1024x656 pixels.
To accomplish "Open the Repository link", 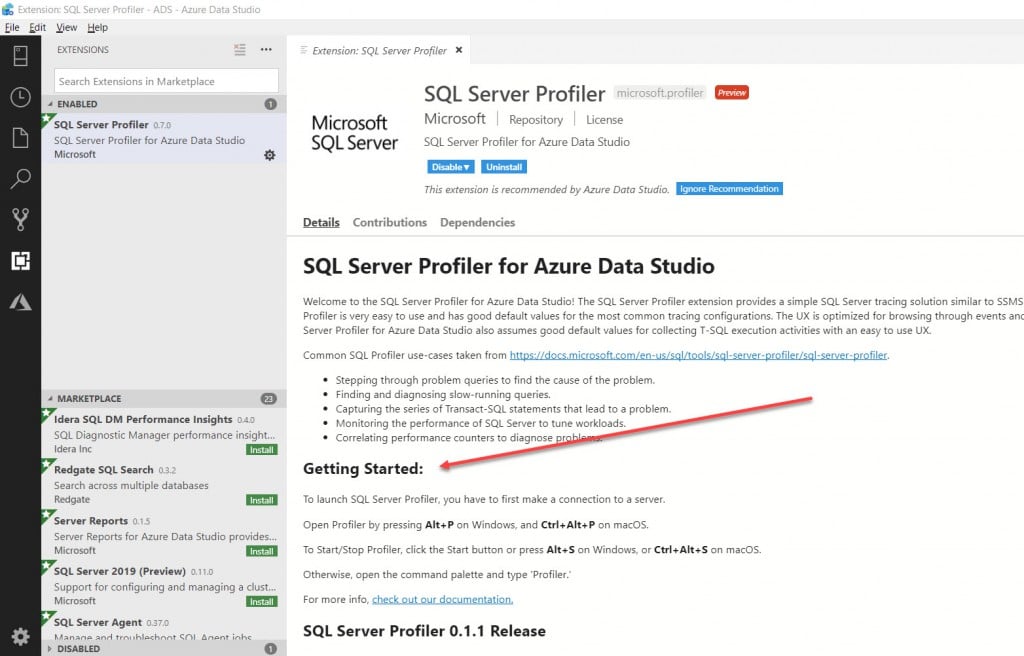I will click(536, 120).
